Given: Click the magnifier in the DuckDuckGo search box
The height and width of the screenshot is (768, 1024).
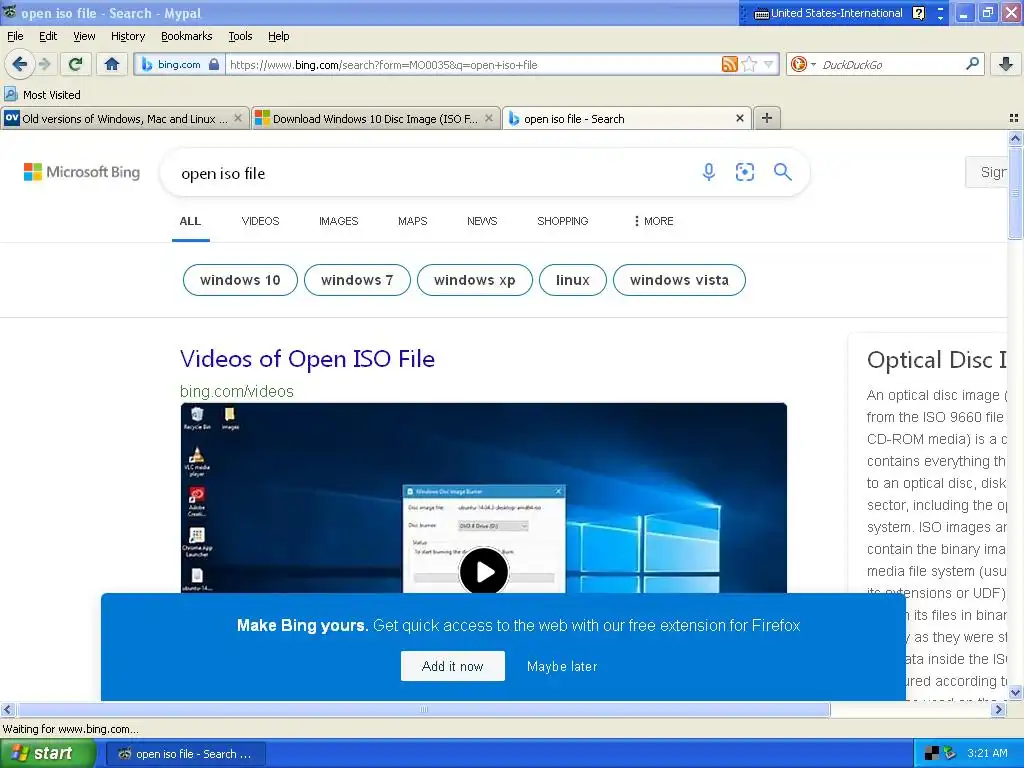Looking at the screenshot, I should point(972,64).
